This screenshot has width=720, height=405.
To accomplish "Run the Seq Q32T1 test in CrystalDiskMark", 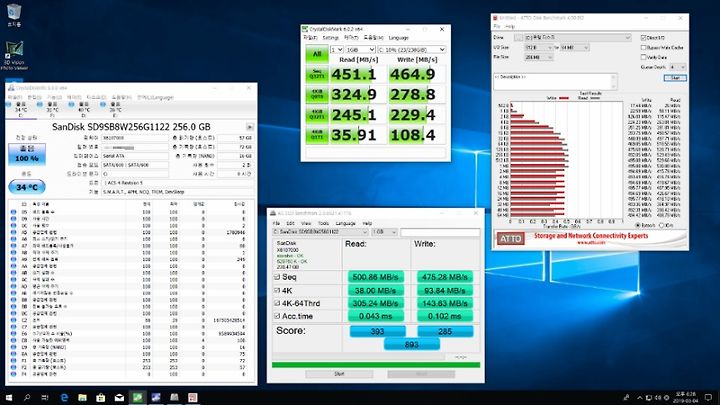I will 317,74.
